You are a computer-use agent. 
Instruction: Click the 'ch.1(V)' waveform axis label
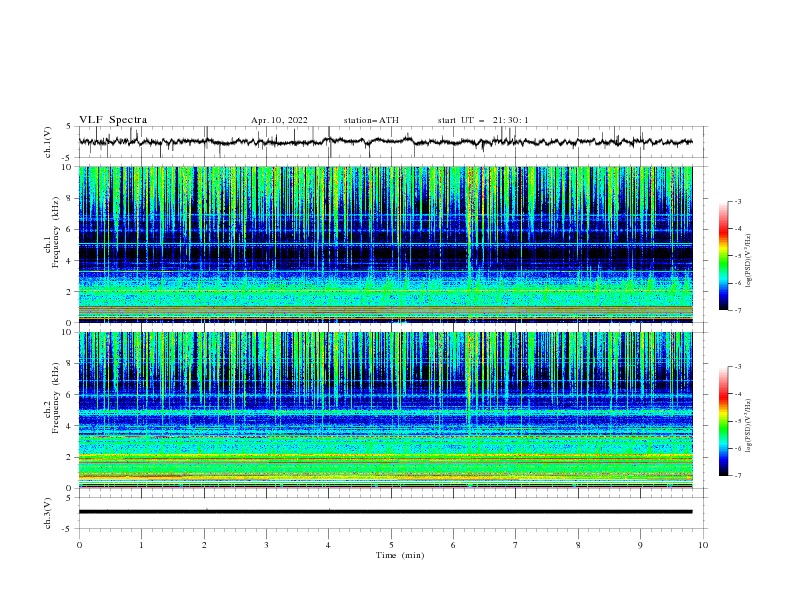pos(48,142)
